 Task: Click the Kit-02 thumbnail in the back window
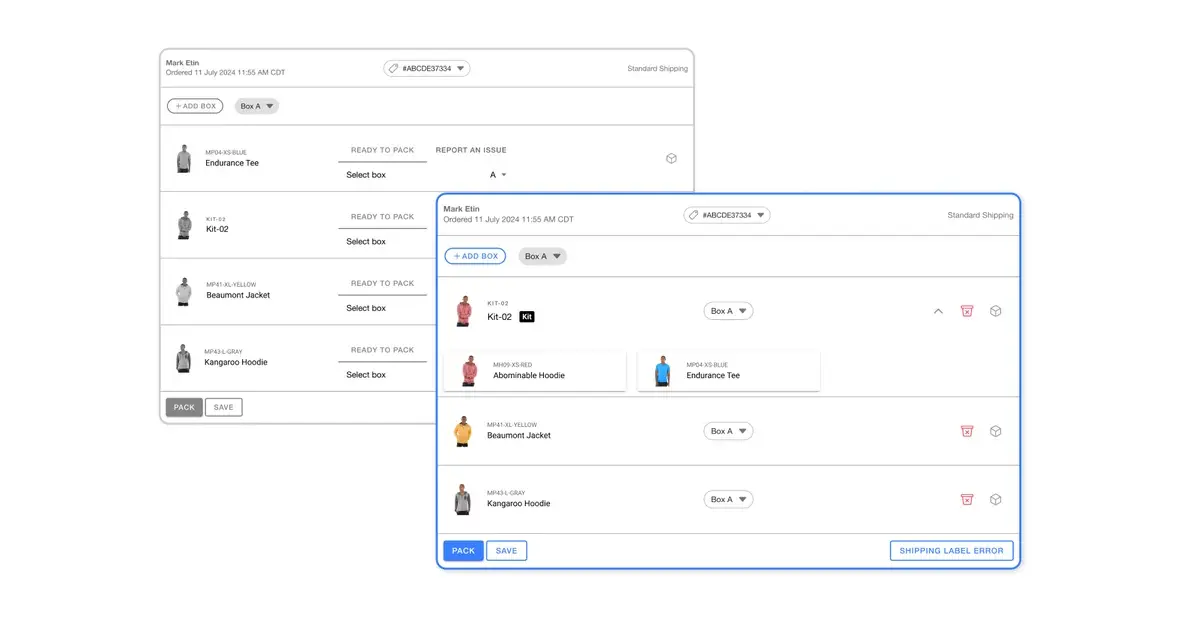[x=184, y=225]
